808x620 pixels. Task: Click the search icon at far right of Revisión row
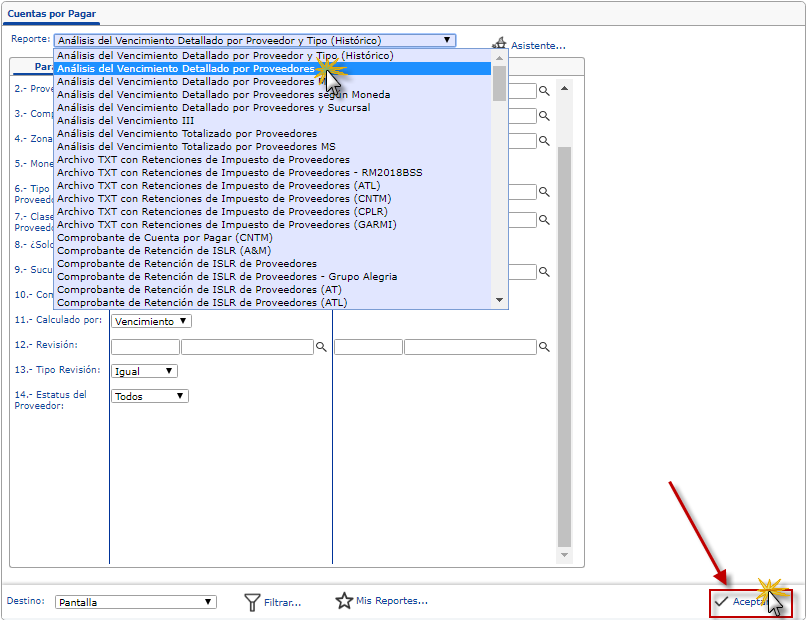tap(545, 347)
